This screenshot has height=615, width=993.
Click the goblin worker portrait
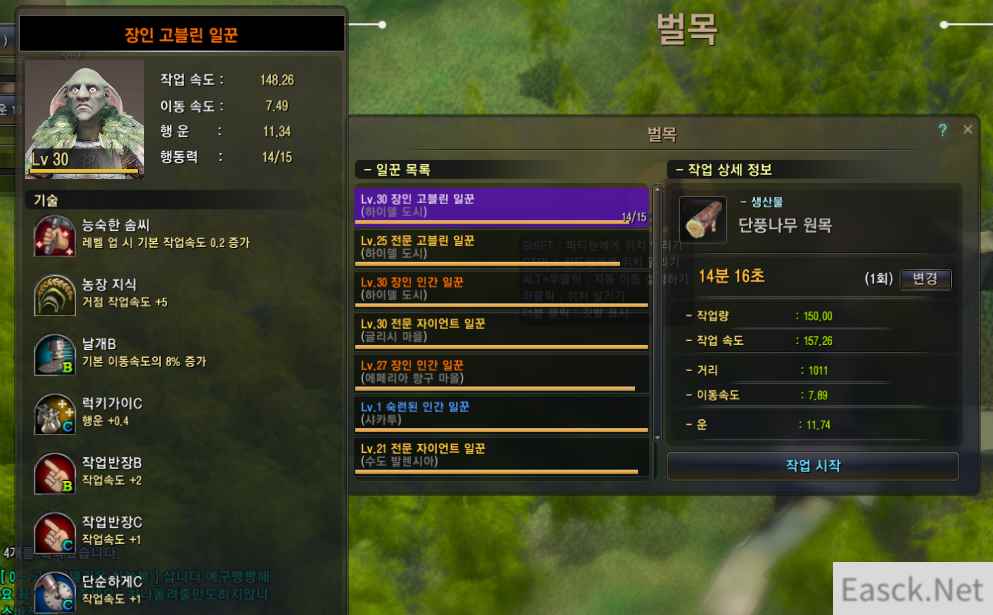(85, 119)
